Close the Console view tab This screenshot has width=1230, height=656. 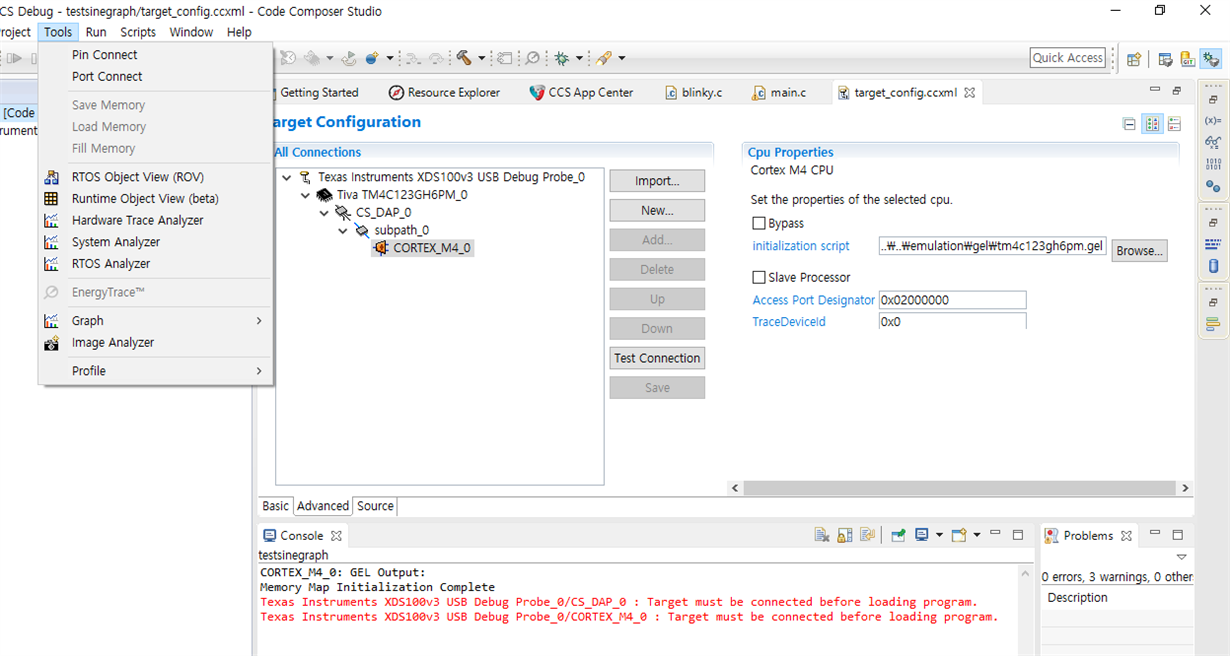(x=336, y=536)
